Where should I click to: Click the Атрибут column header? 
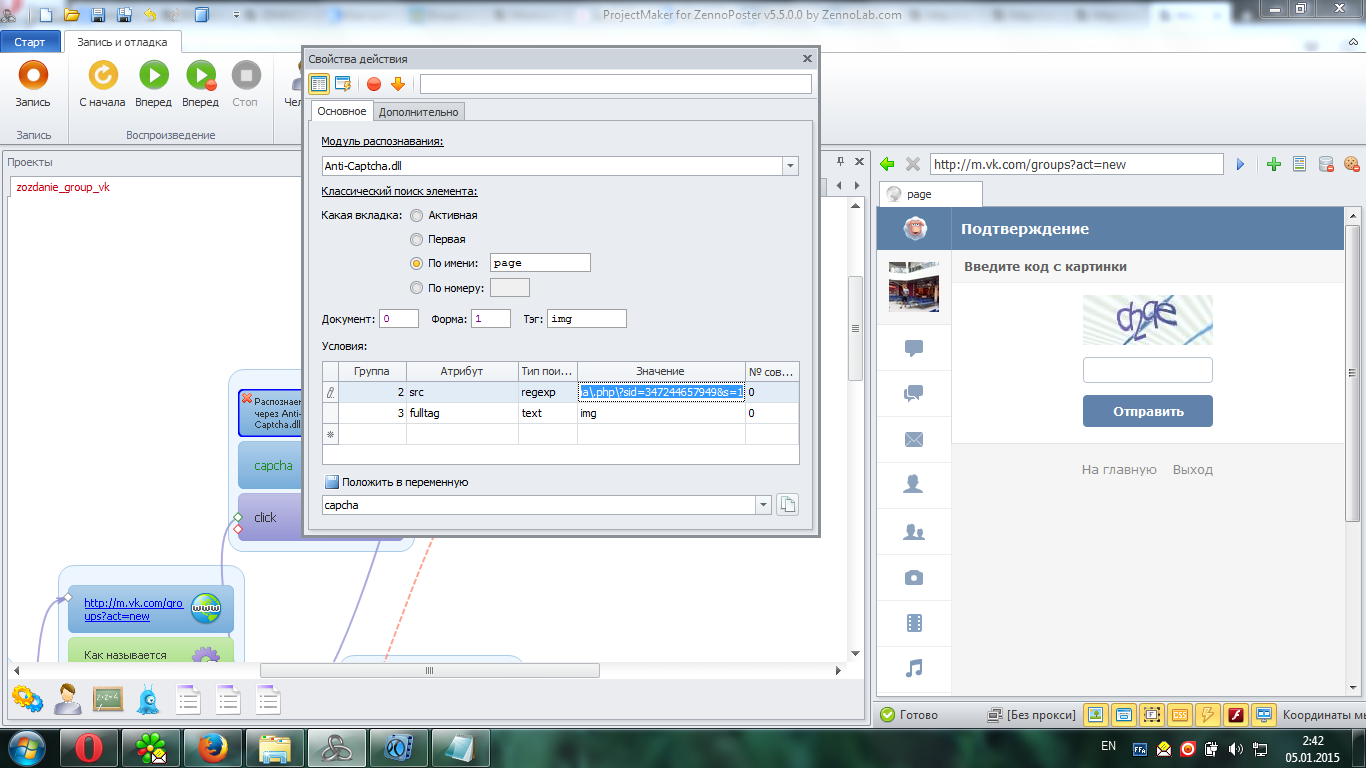[x=462, y=371]
